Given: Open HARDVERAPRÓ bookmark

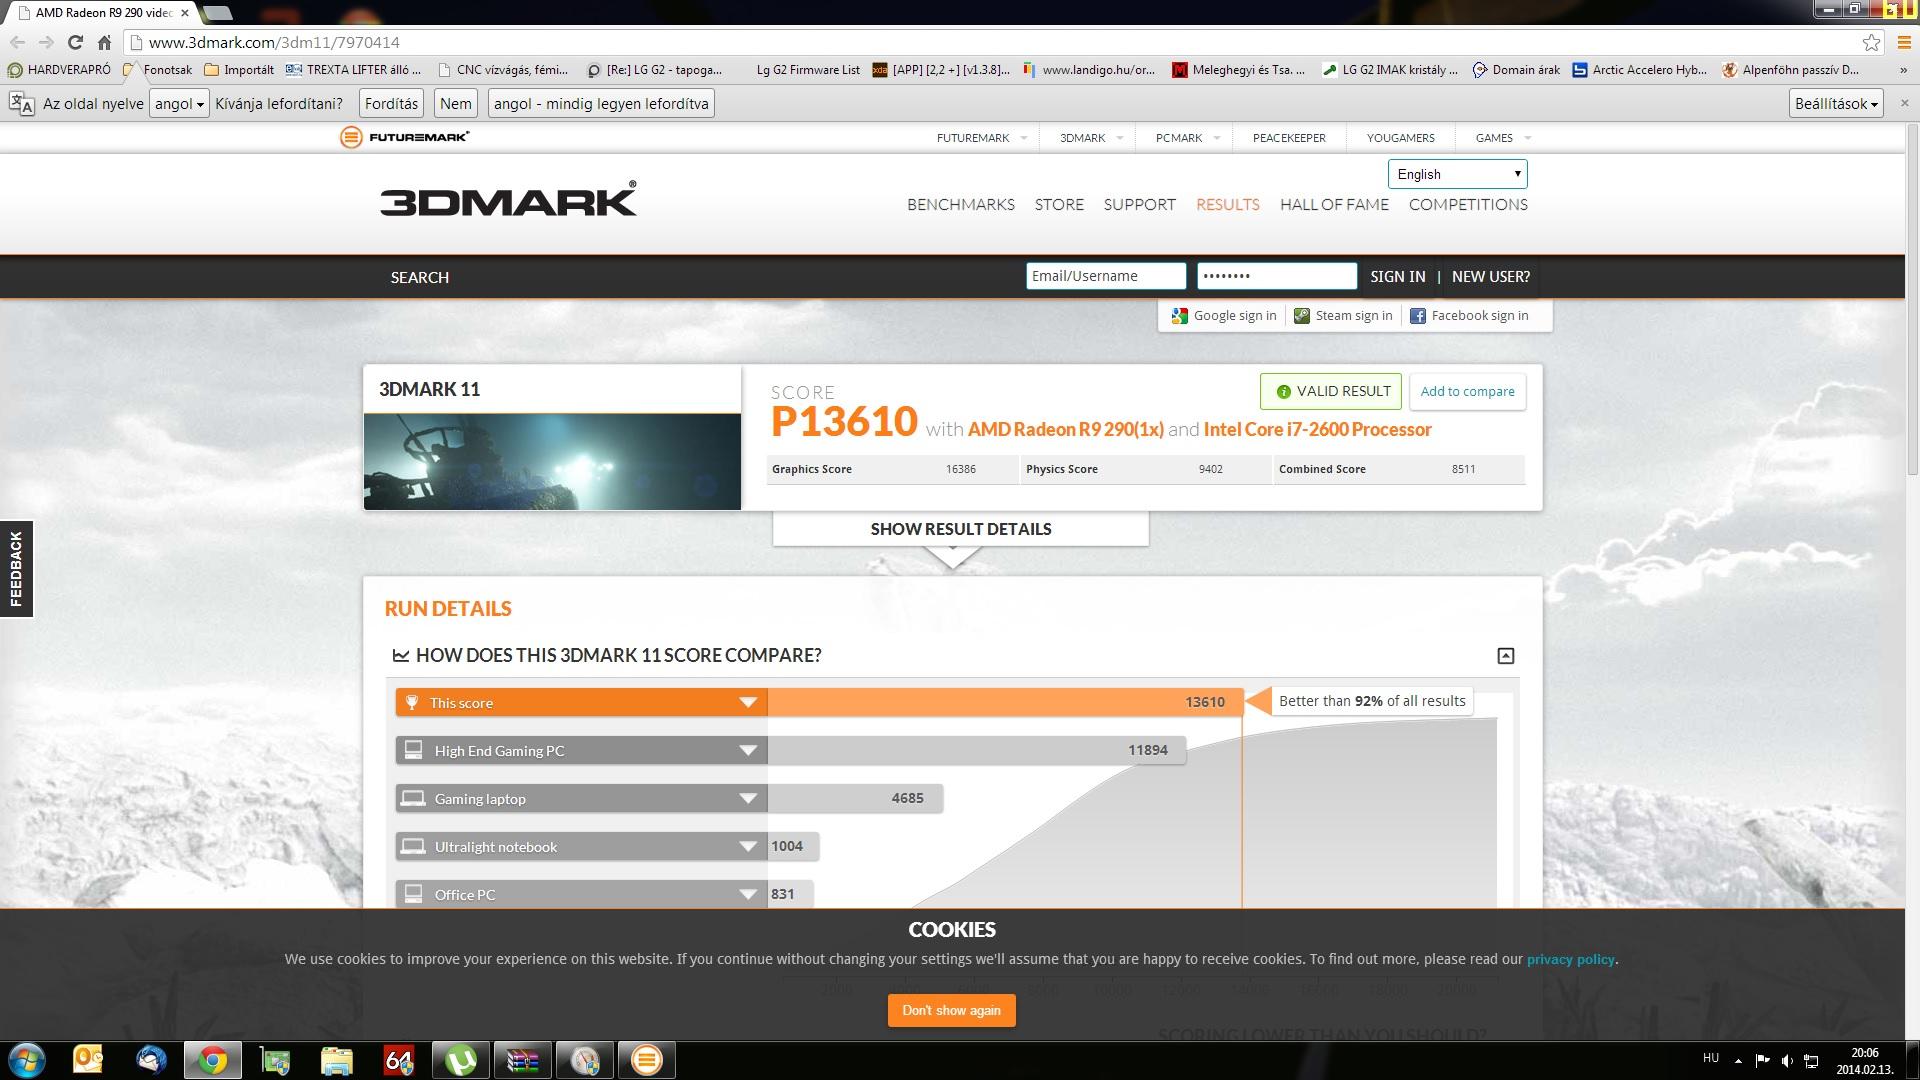Looking at the screenshot, I should (59, 70).
